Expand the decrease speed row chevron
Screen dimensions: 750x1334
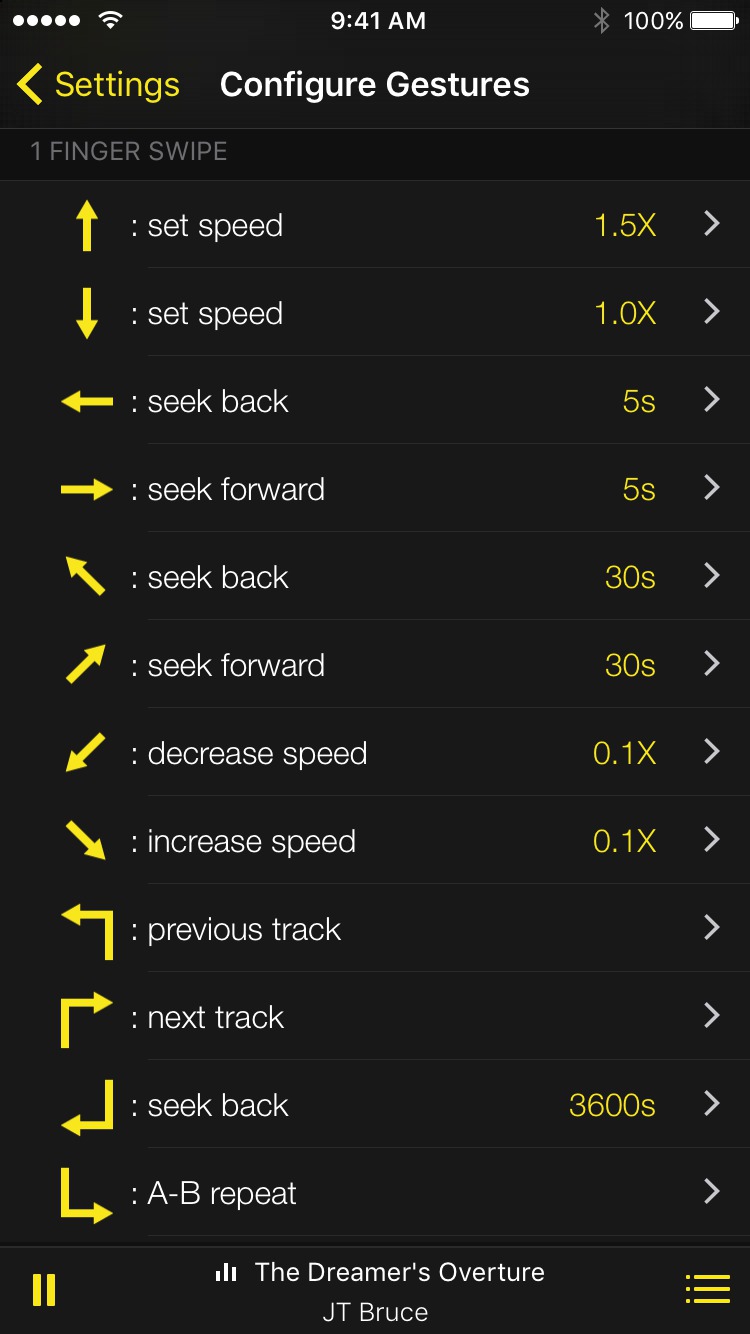tap(712, 752)
